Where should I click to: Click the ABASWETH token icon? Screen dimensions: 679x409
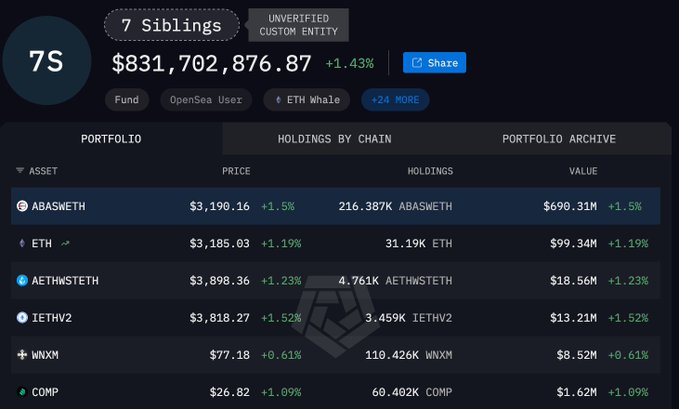[22, 206]
